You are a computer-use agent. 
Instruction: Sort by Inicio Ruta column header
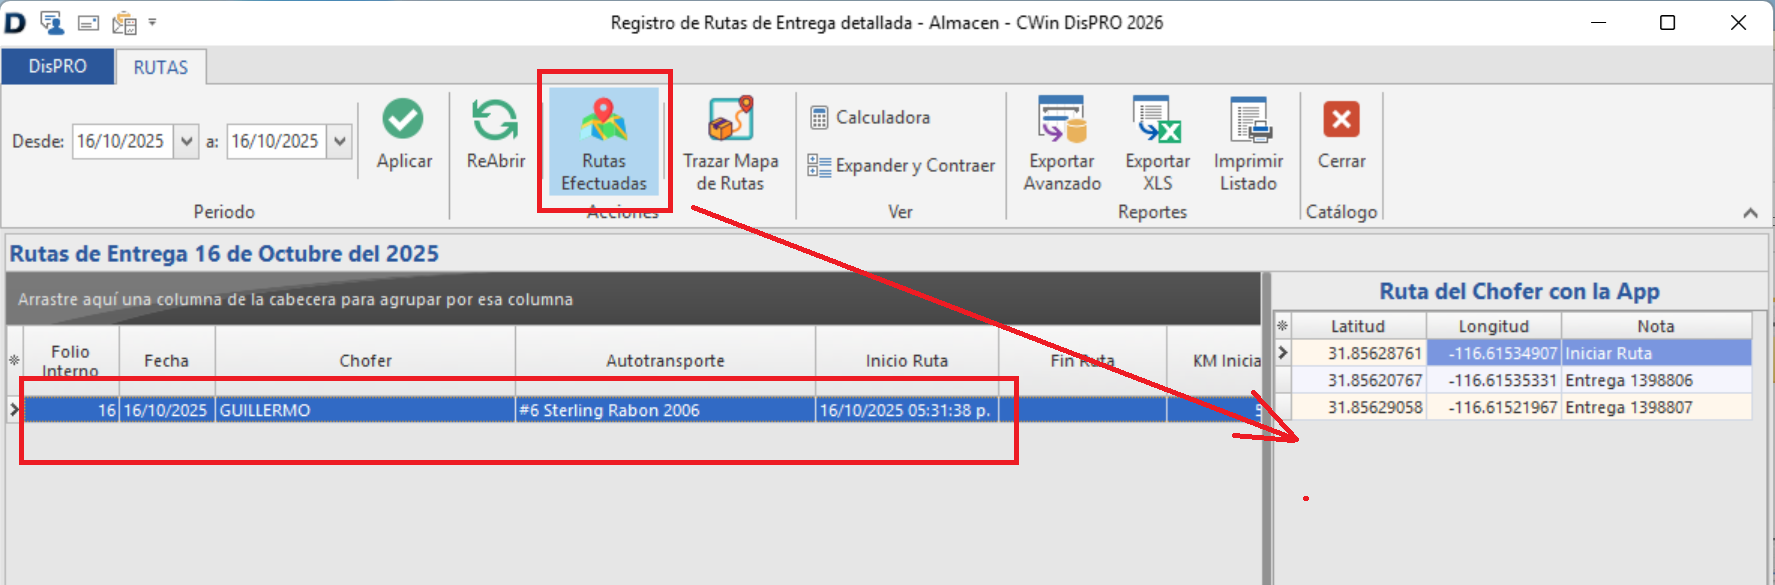(x=907, y=360)
